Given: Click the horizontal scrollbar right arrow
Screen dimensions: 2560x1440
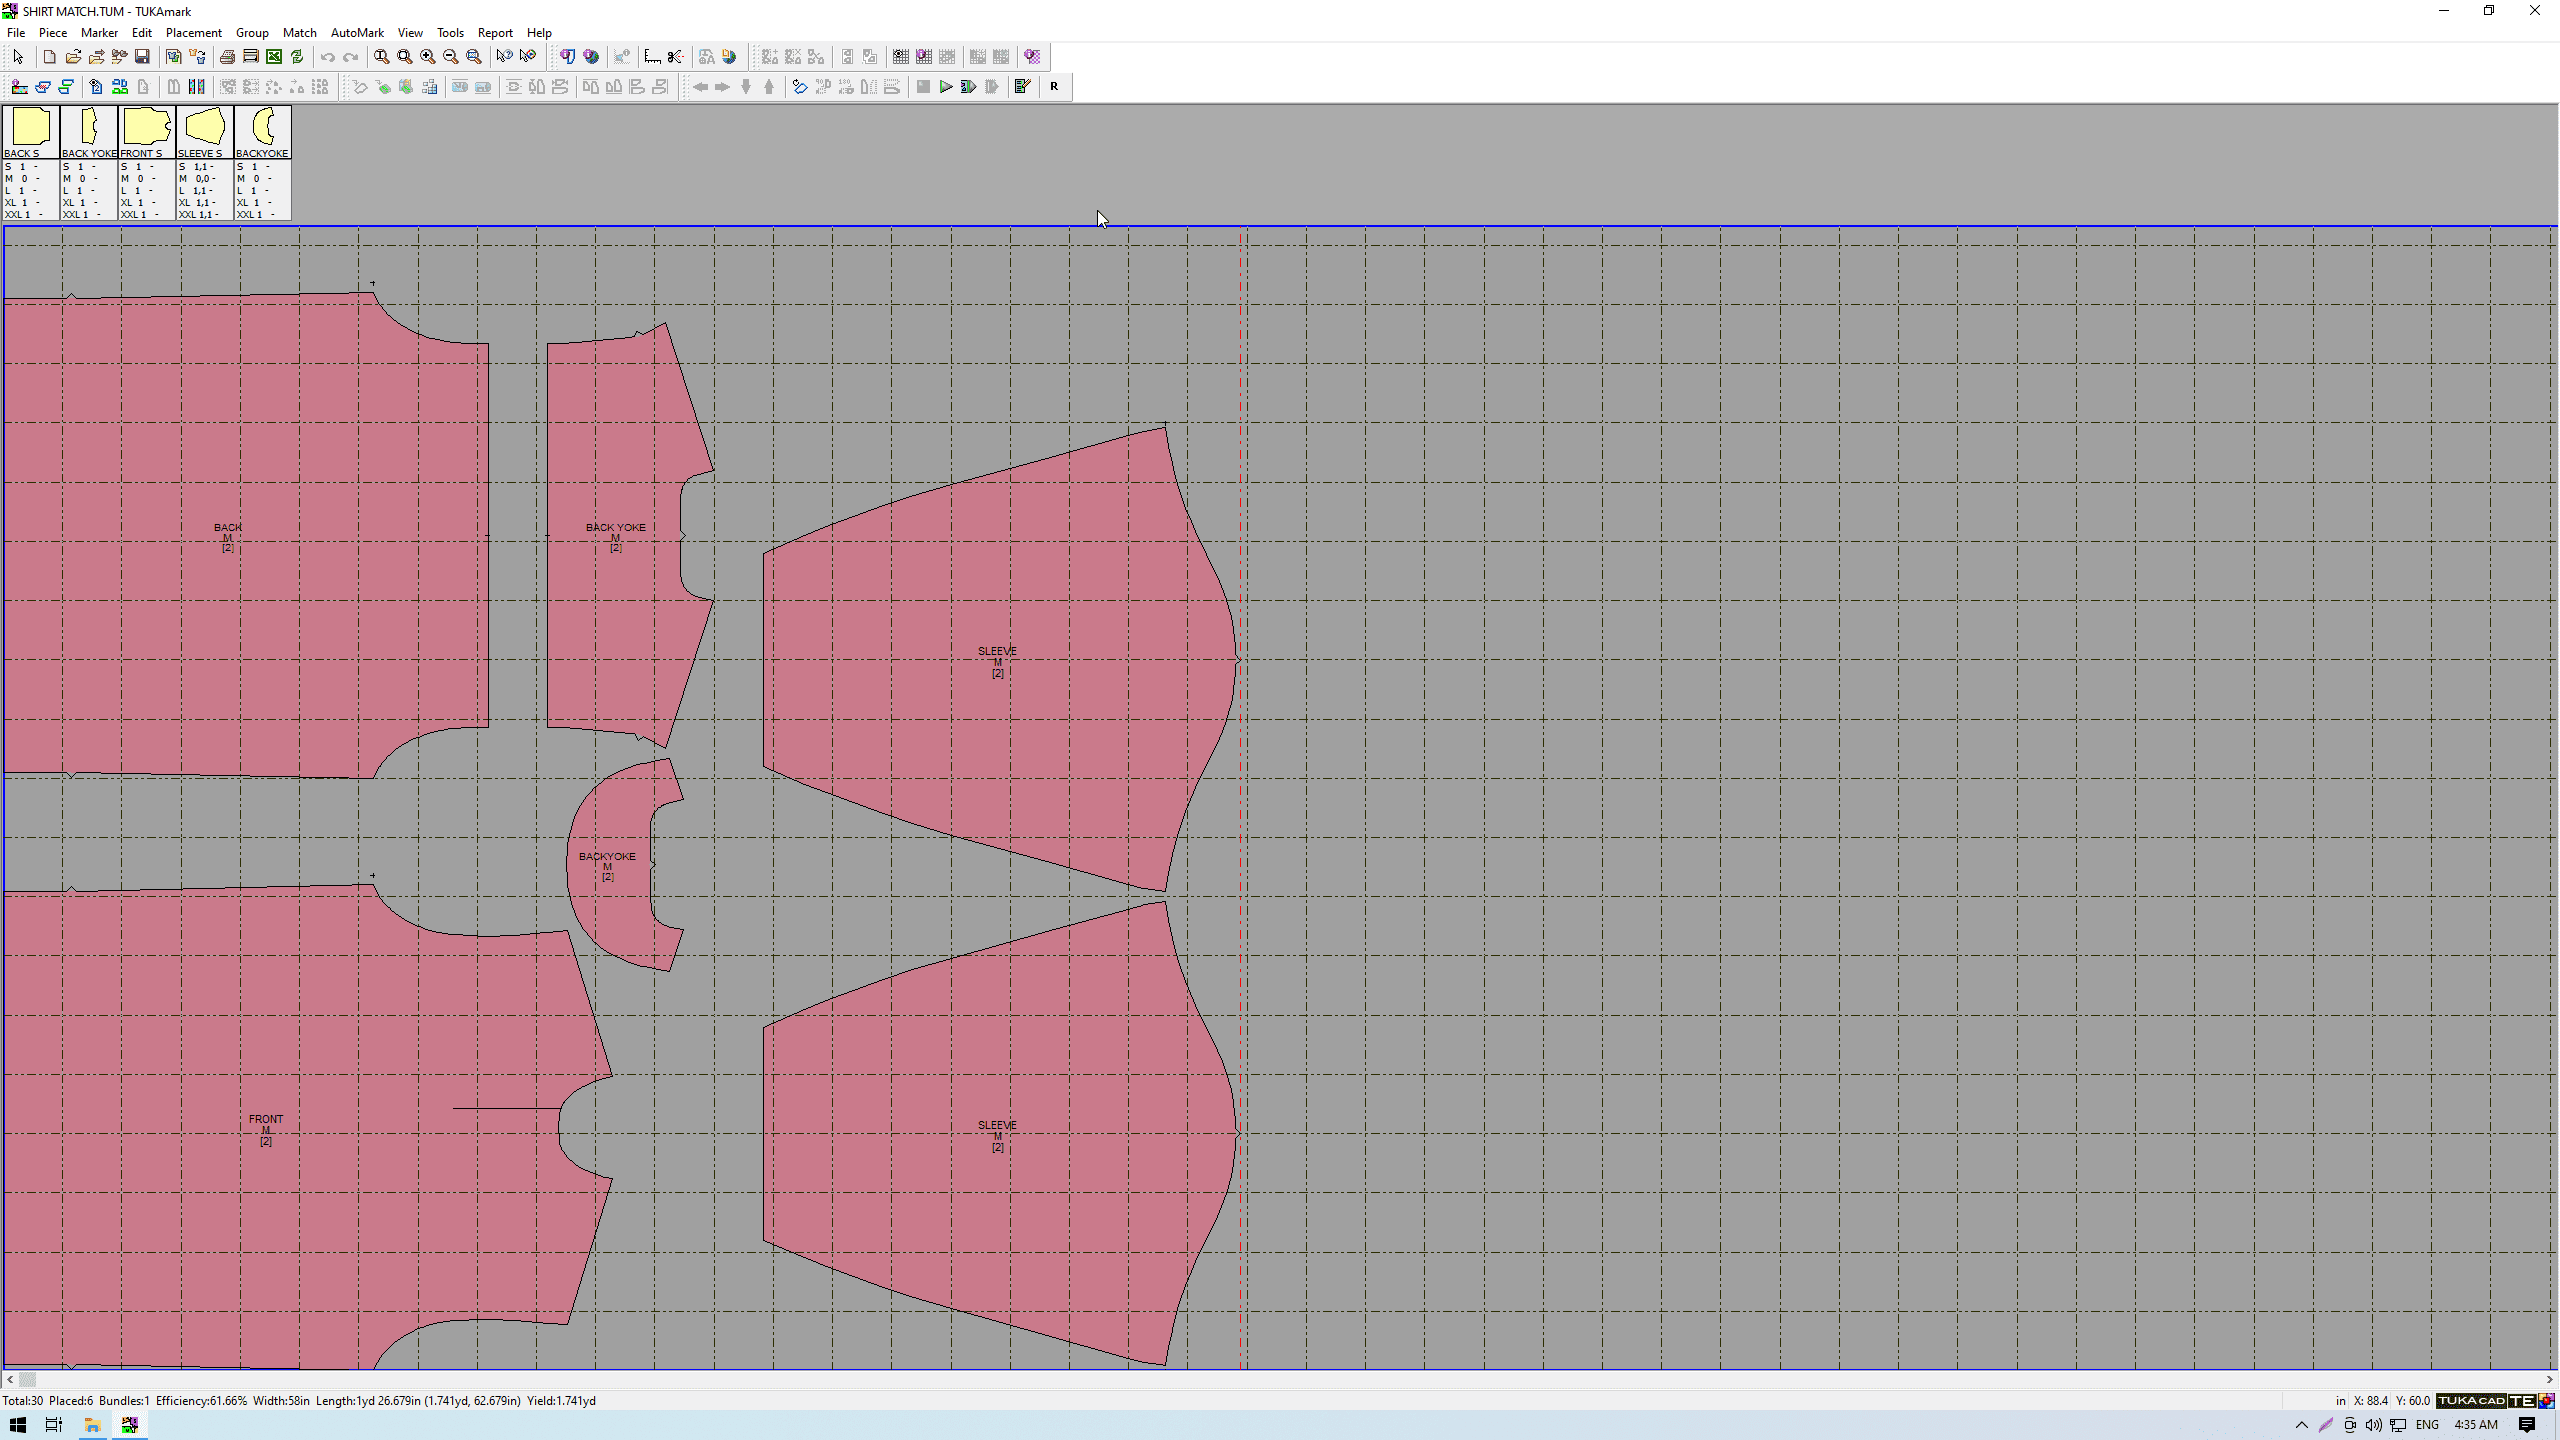Looking at the screenshot, I should (2549, 1379).
